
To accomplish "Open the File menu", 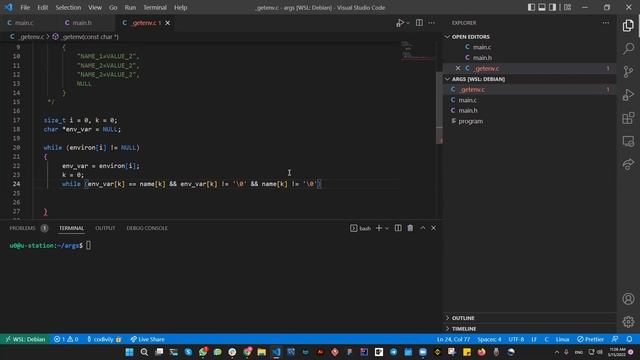I will (x=25, y=7).
